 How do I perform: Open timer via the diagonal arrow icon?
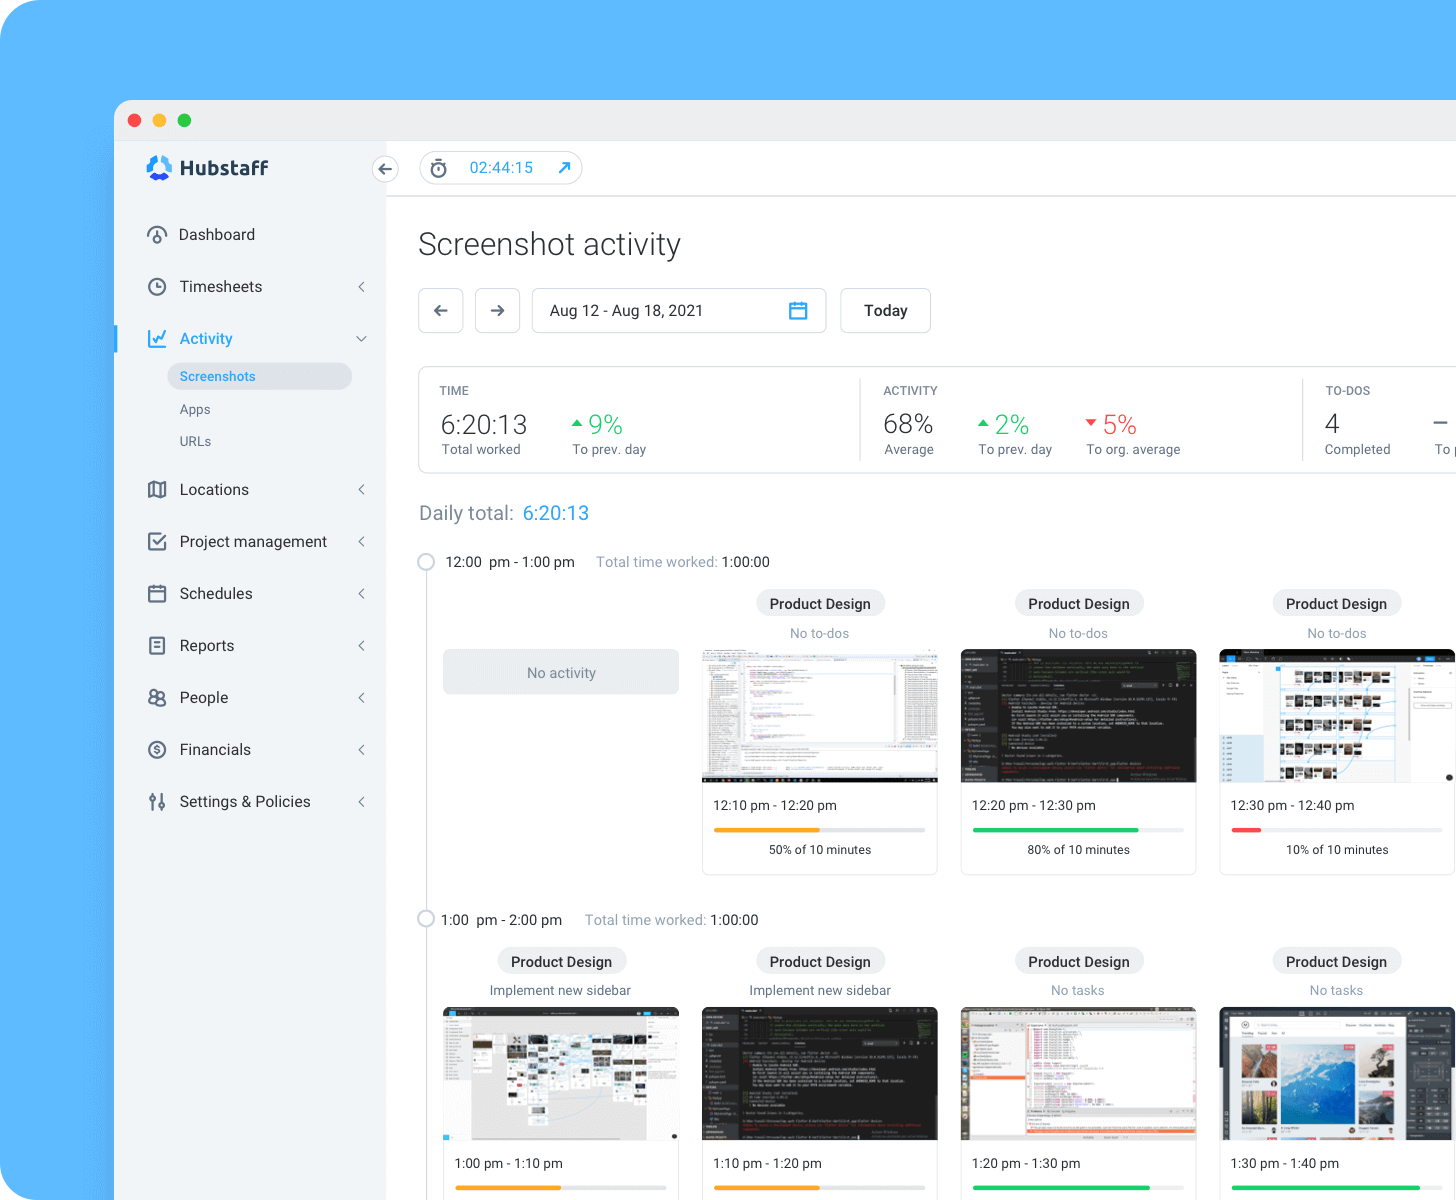pos(564,168)
